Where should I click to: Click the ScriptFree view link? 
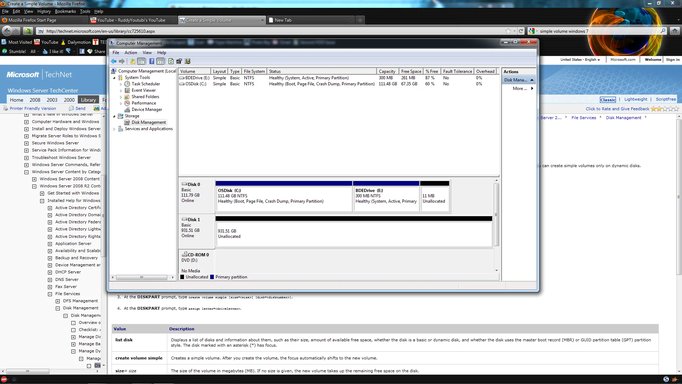point(666,99)
